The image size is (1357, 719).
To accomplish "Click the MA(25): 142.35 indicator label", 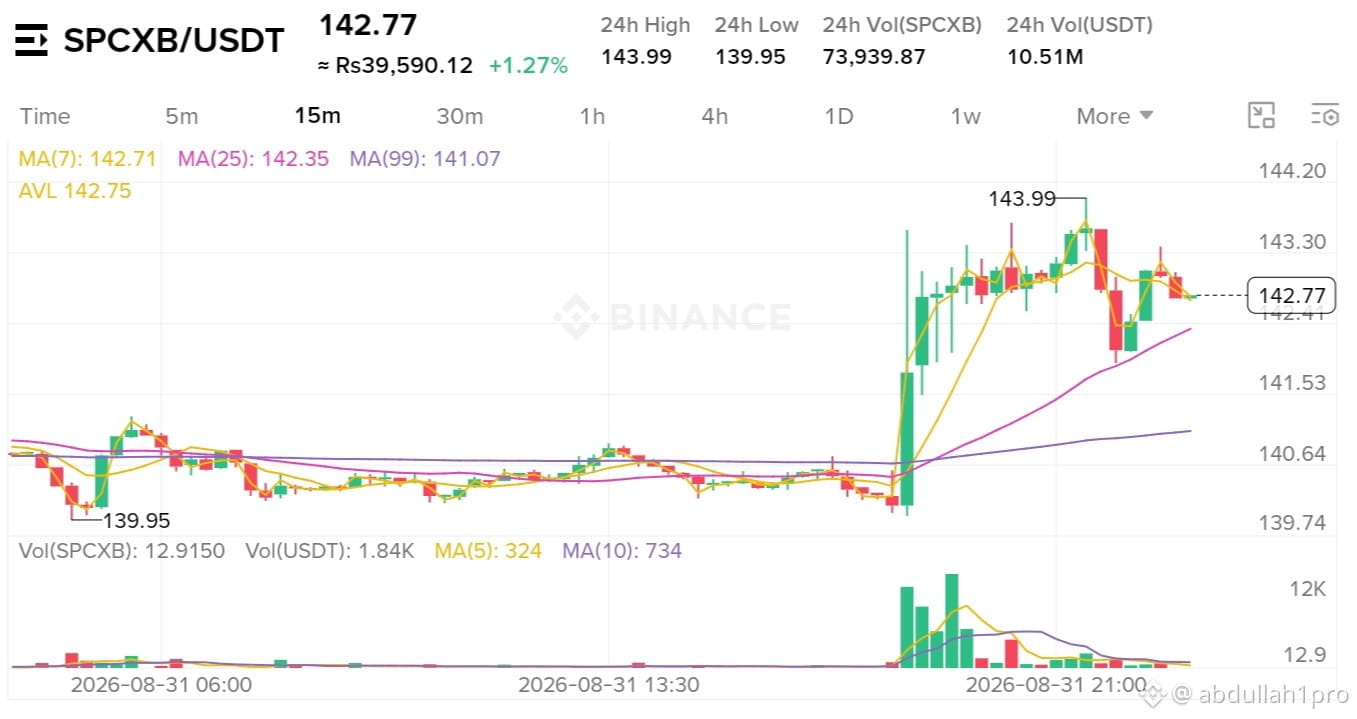I will click(x=253, y=158).
